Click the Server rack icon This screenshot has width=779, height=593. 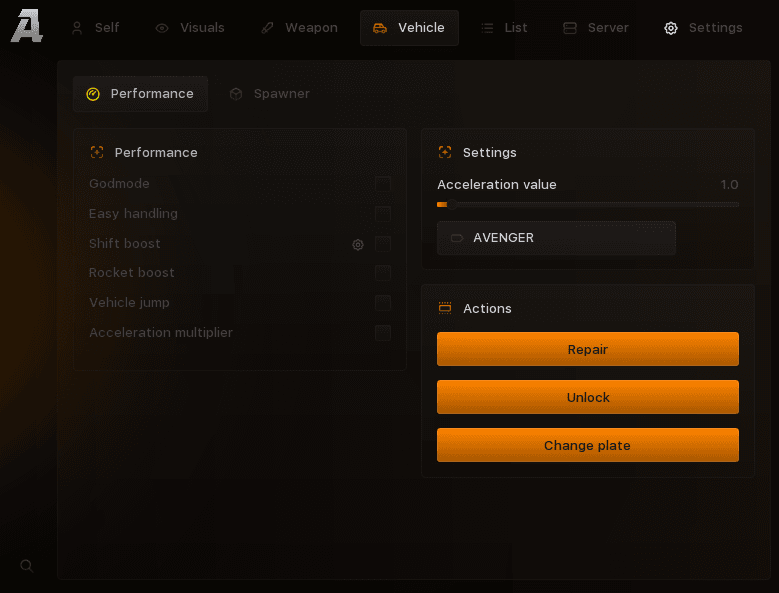click(570, 28)
